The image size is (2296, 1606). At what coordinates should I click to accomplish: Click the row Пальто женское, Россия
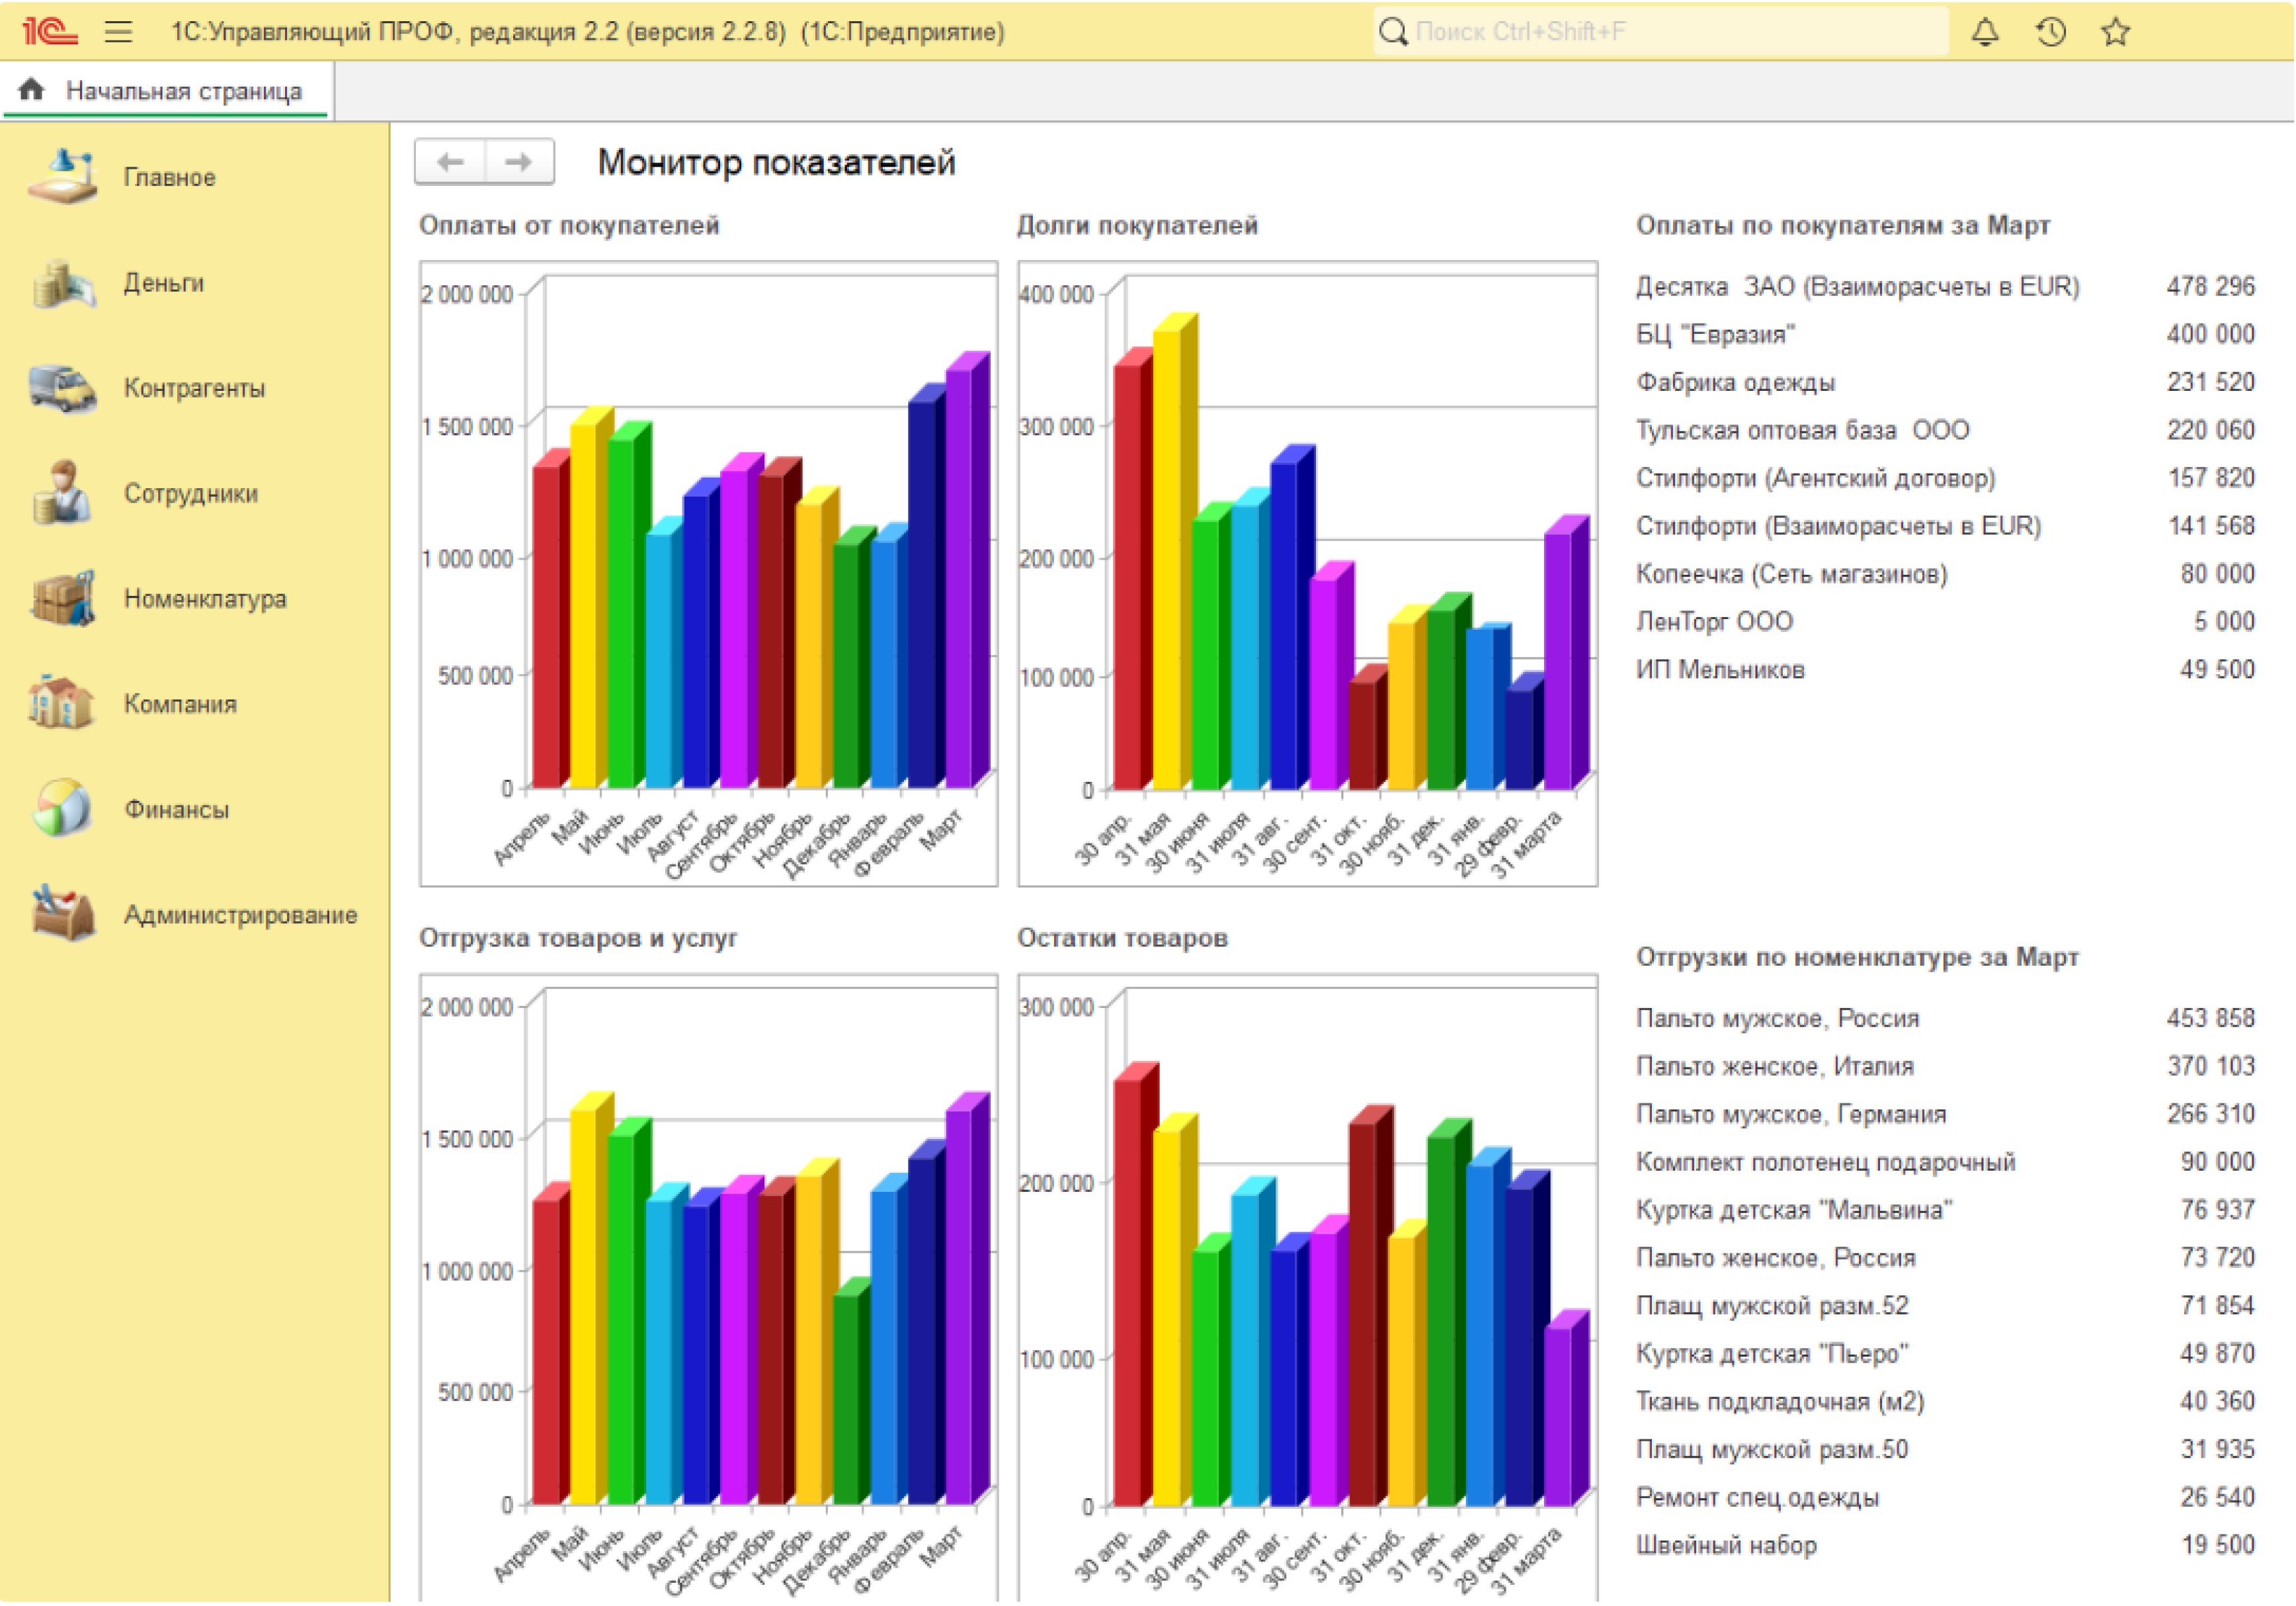point(1945,1258)
